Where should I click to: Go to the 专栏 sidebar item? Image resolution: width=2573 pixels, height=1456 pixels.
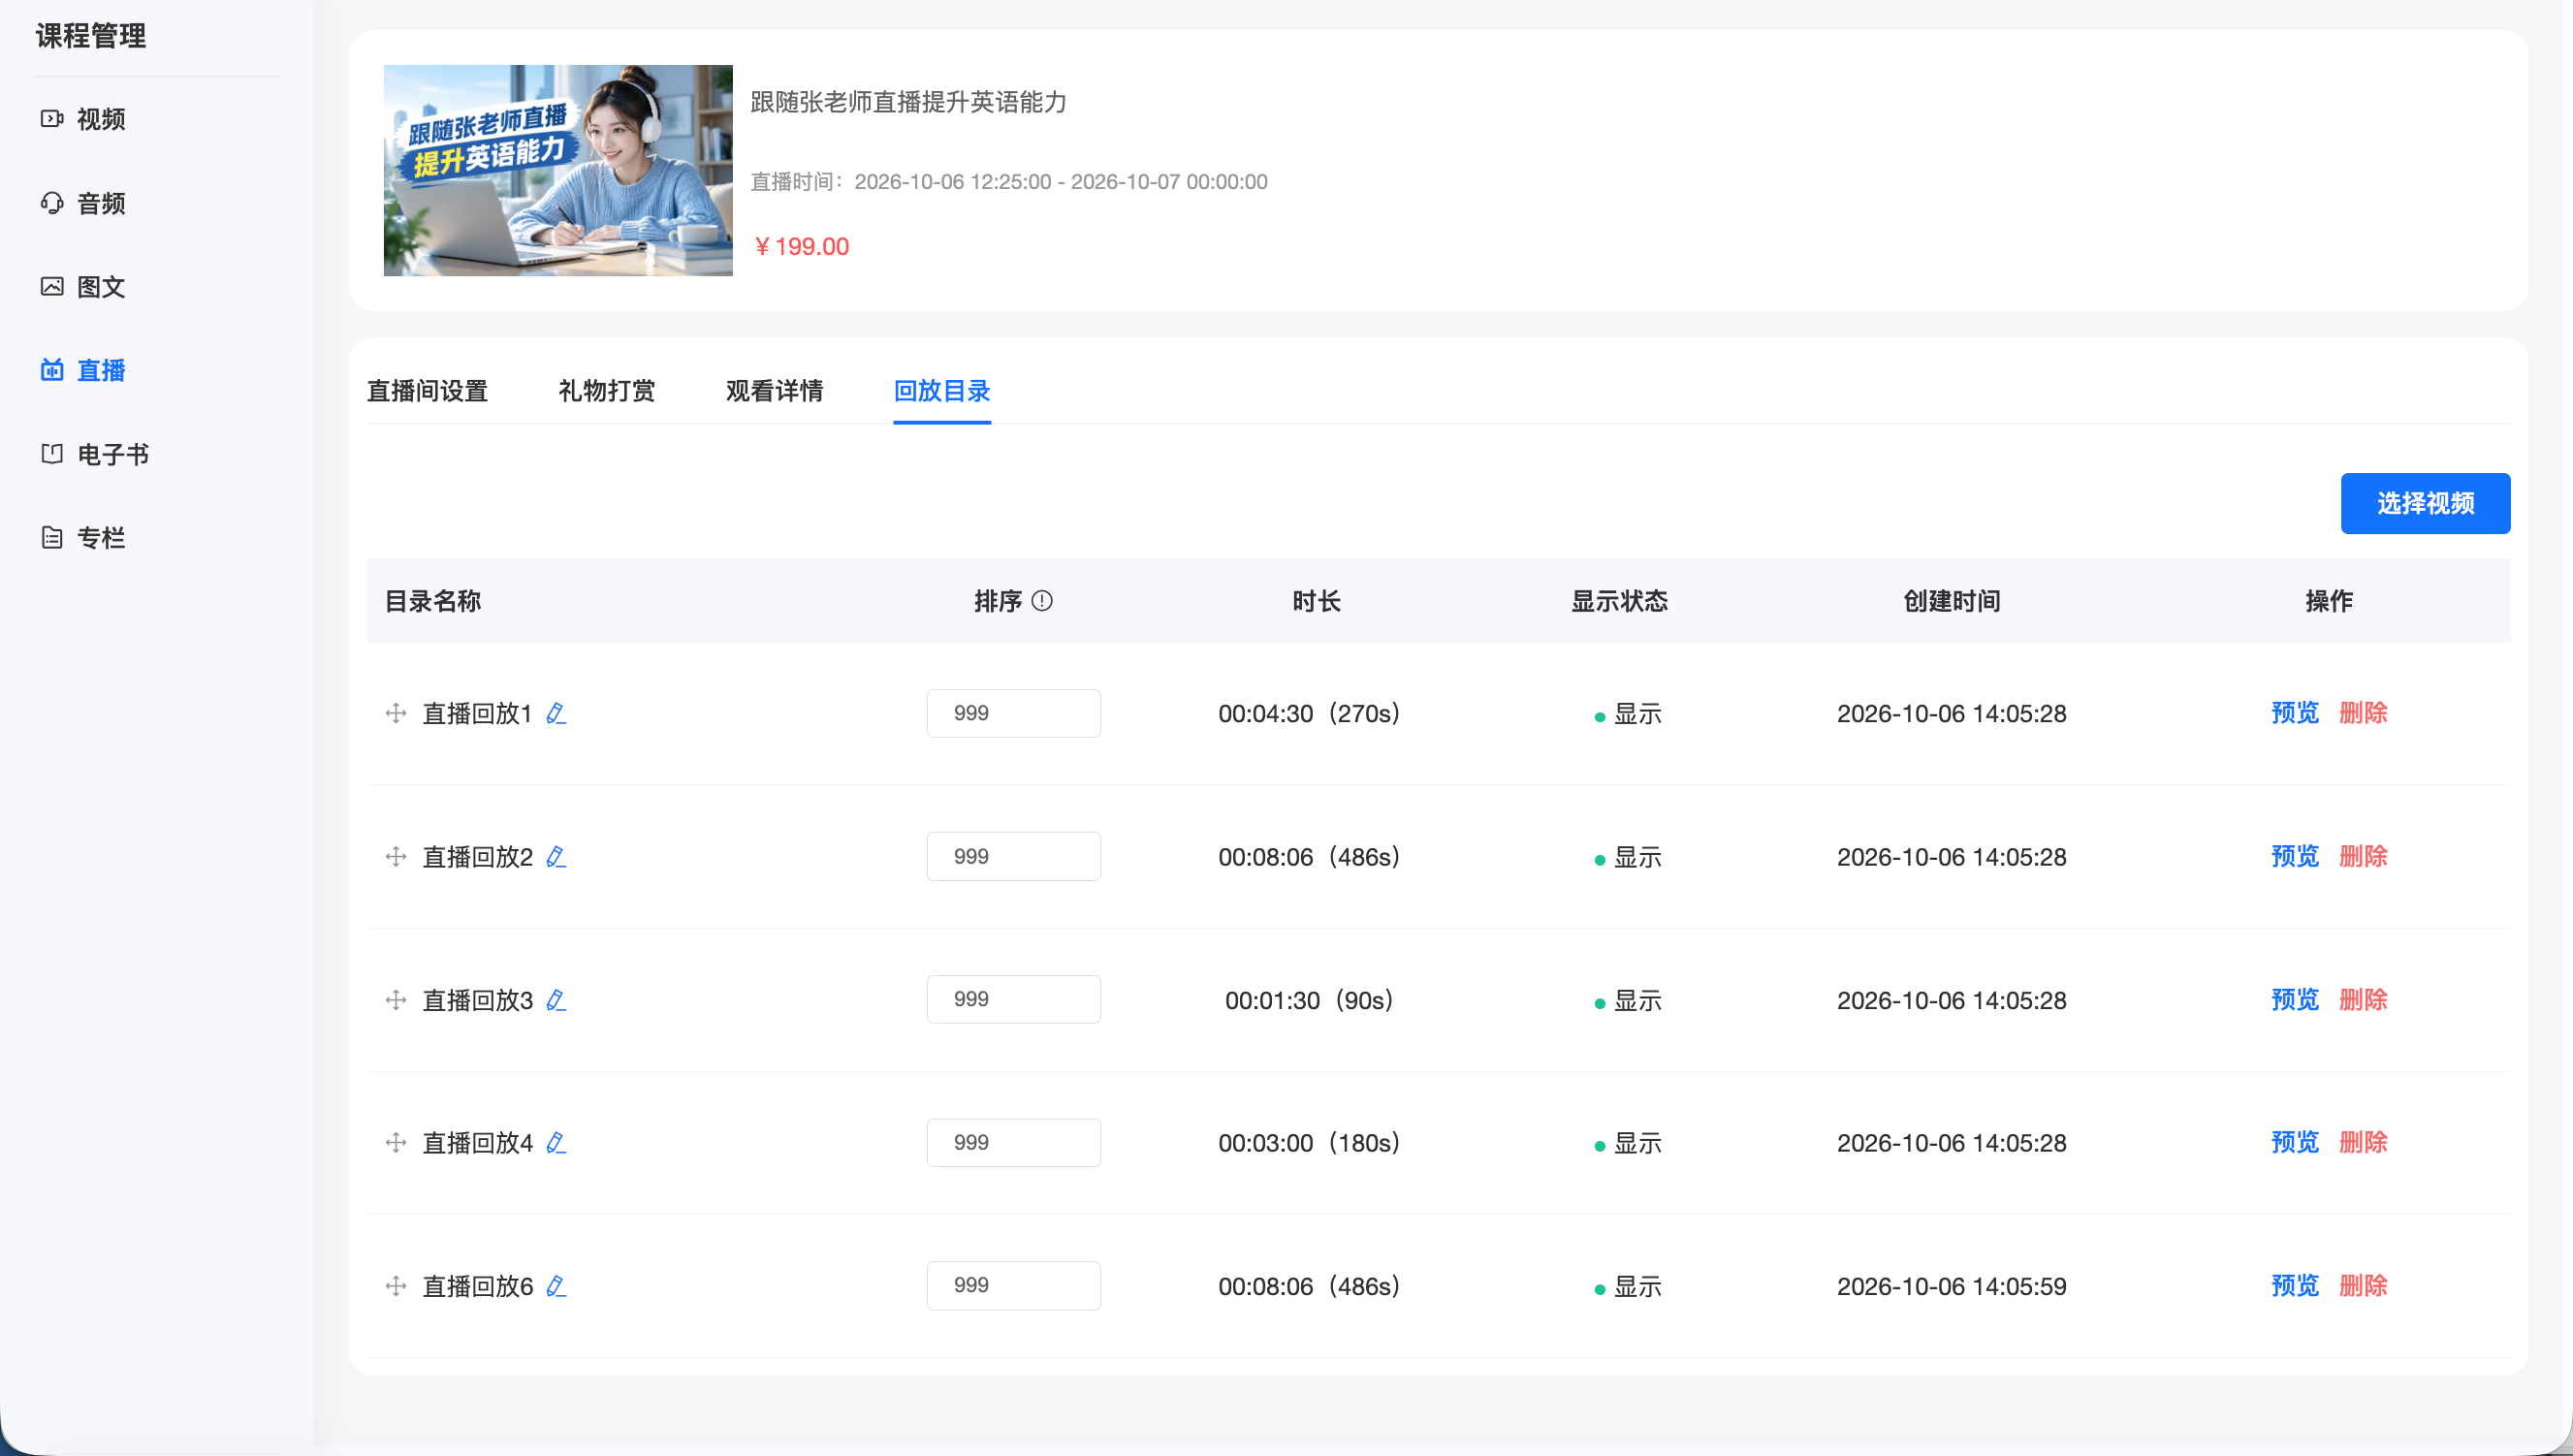point(84,538)
